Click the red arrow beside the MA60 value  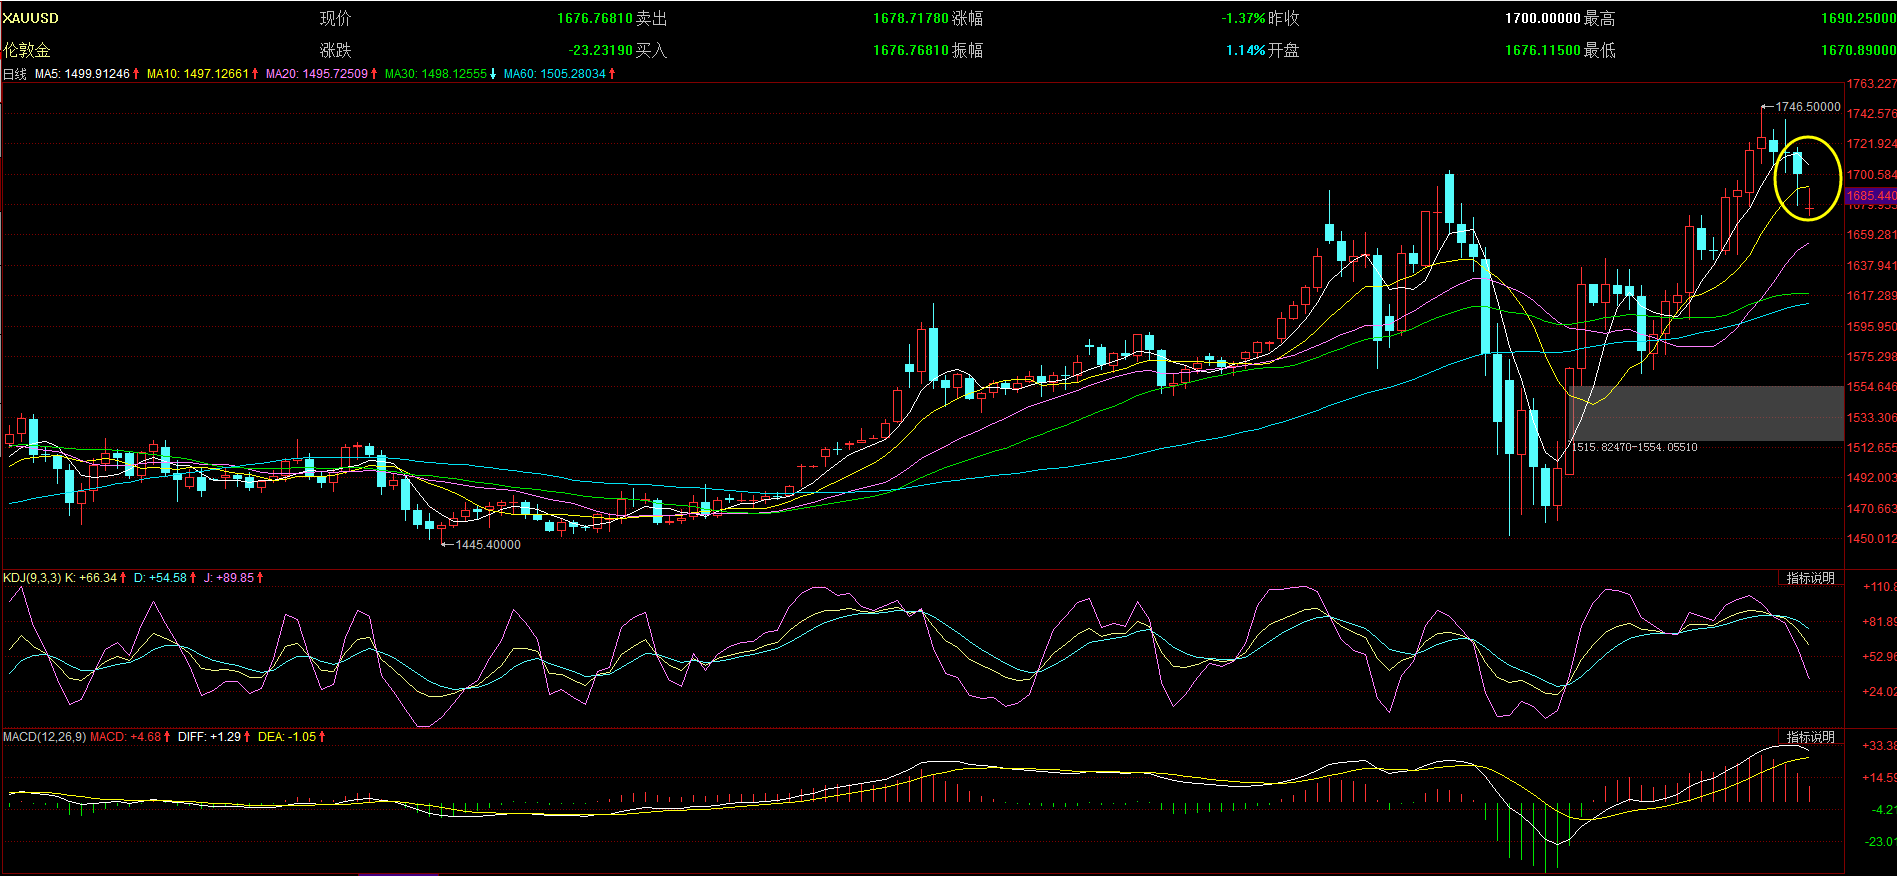click(612, 74)
